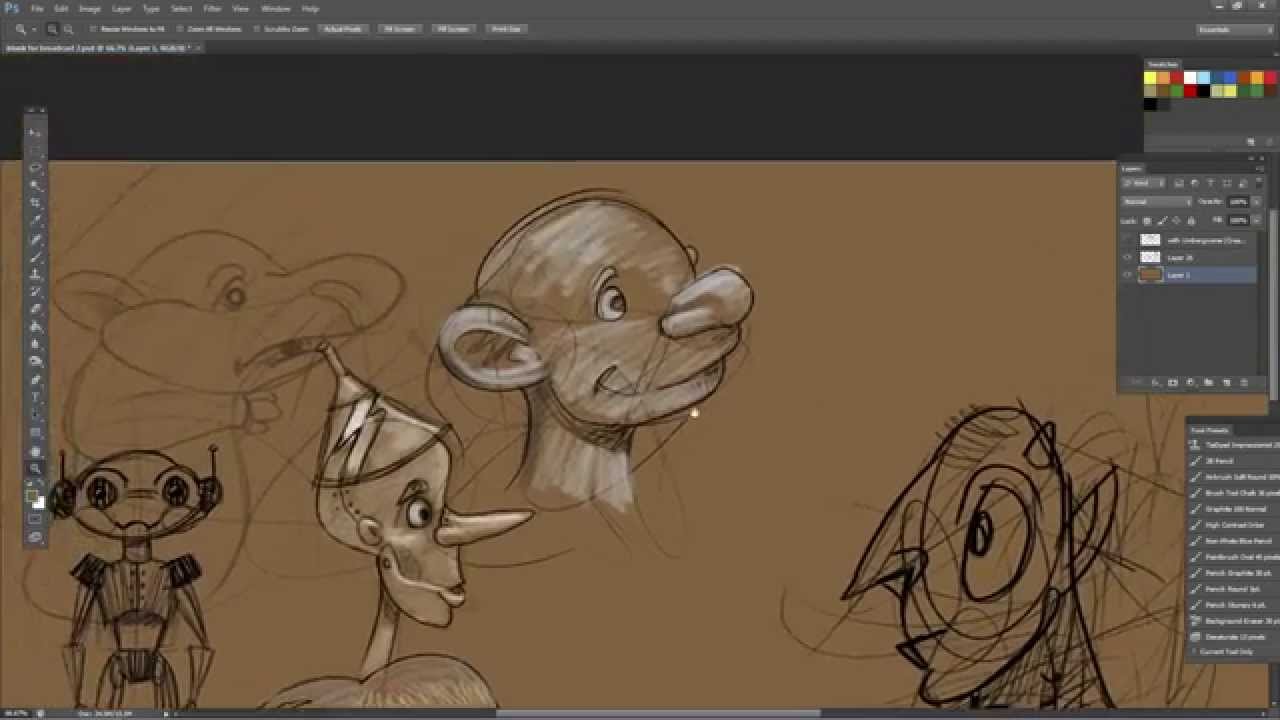Filter layers by pixel layers icon

pyautogui.click(x=1178, y=183)
